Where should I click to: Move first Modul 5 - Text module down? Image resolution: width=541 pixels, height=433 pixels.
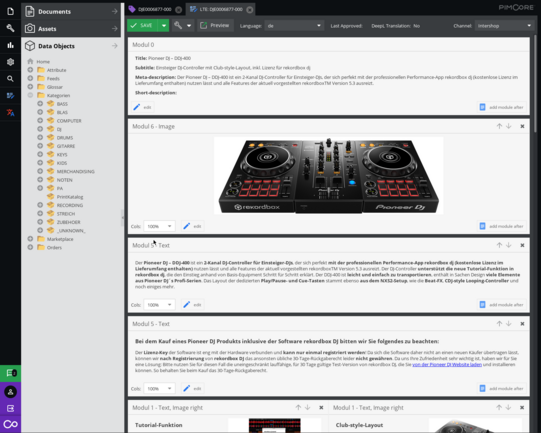click(x=509, y=245)
